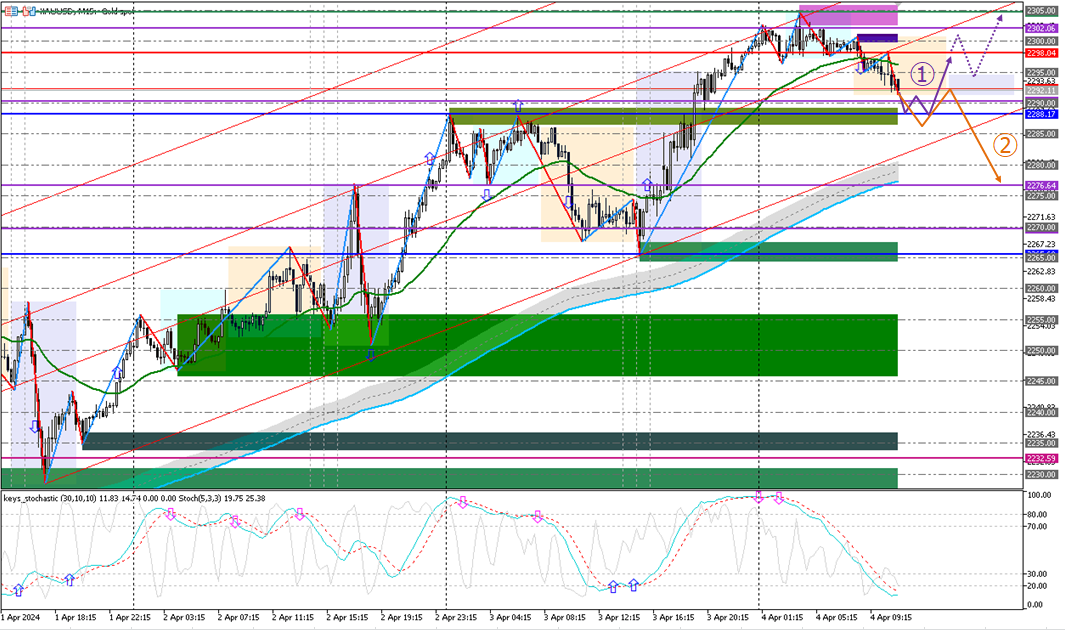Click the 2 Apr 11:15 time label

pos(293,618)
